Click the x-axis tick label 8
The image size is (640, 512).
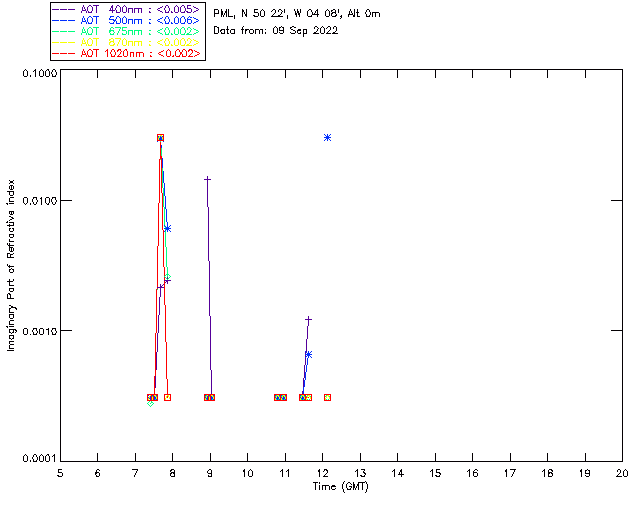173,473
